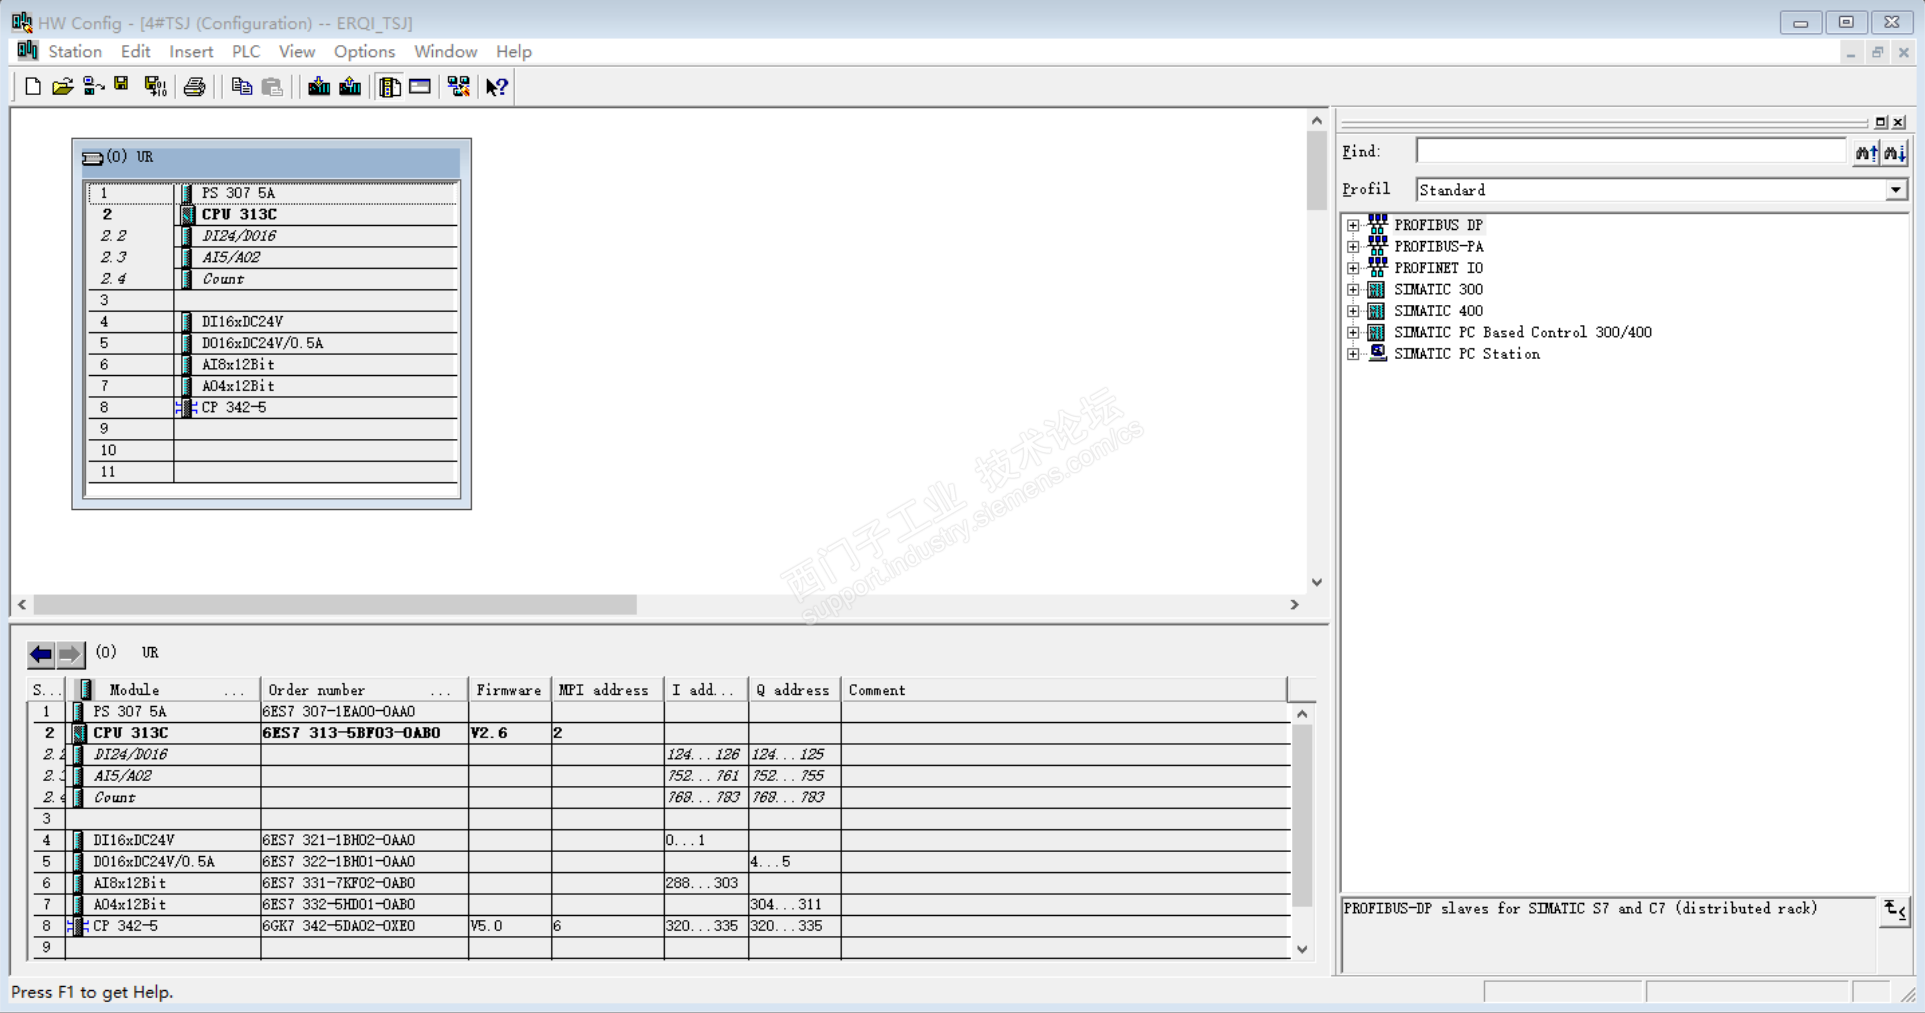
Task: Open the PLC menu
Action: tap(246, 52)
